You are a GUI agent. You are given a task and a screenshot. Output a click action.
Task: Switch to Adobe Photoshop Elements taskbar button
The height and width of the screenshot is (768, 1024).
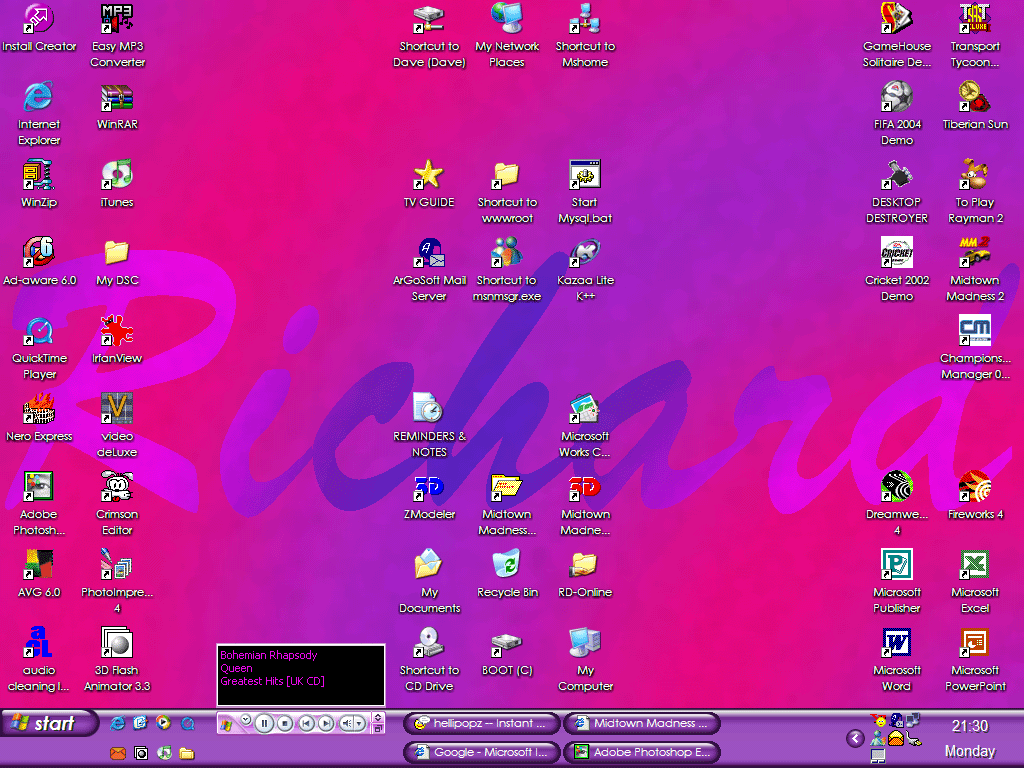coord(642,752)
